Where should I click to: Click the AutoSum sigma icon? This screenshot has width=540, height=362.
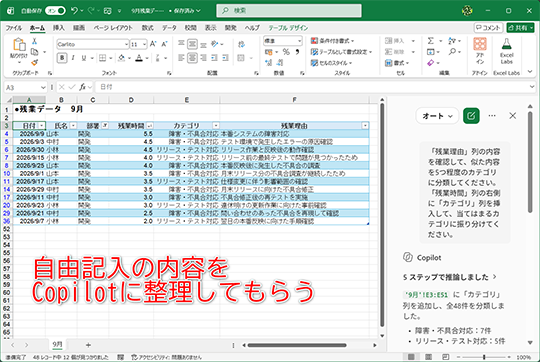pyautogui.click(x=430, y=41)
